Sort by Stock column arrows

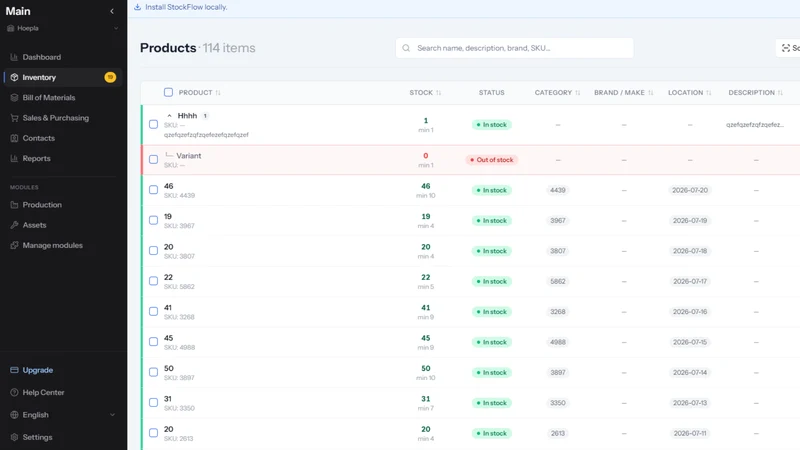[439, 93]
